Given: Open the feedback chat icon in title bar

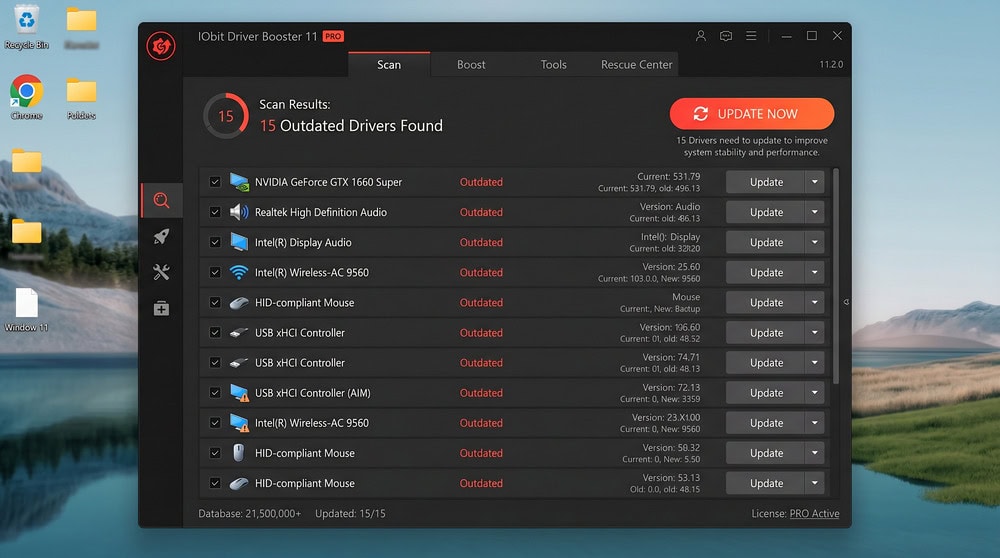Looking at the screenshot, I should tap(726, 36).
